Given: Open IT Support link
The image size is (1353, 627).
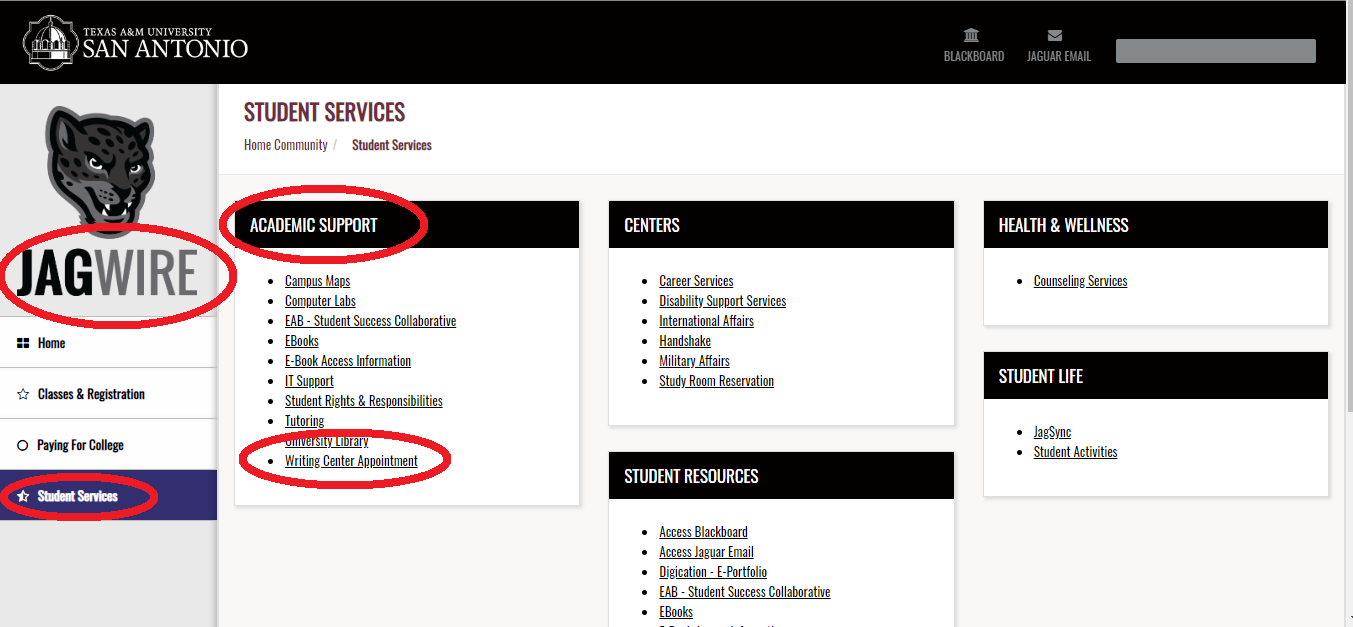Looking at the screenshot, I should pyautogui.click(x=309, y=381).
